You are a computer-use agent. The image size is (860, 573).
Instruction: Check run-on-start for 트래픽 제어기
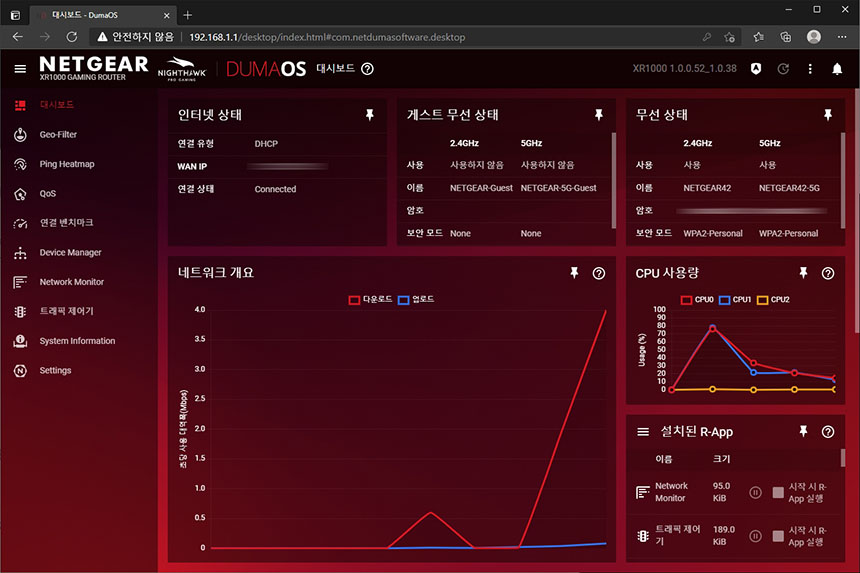click(x=778, y=536)
